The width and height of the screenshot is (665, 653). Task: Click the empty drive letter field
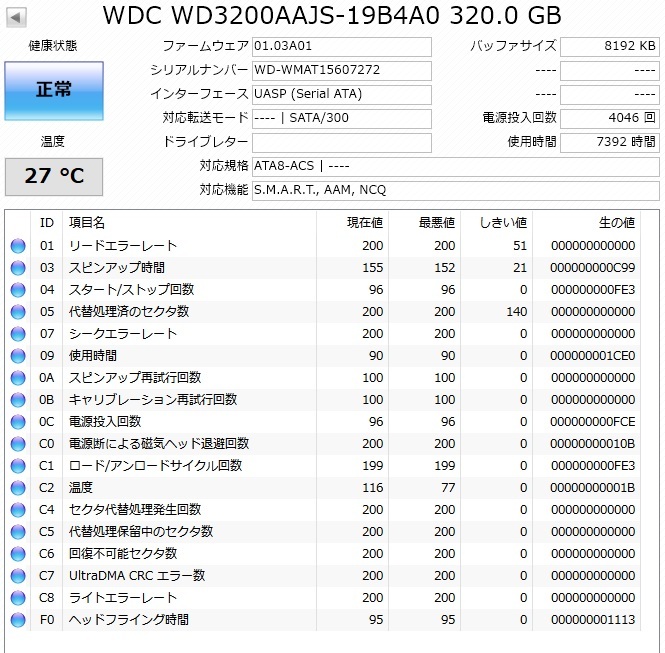pyautogui.click(x=342, y=142)
